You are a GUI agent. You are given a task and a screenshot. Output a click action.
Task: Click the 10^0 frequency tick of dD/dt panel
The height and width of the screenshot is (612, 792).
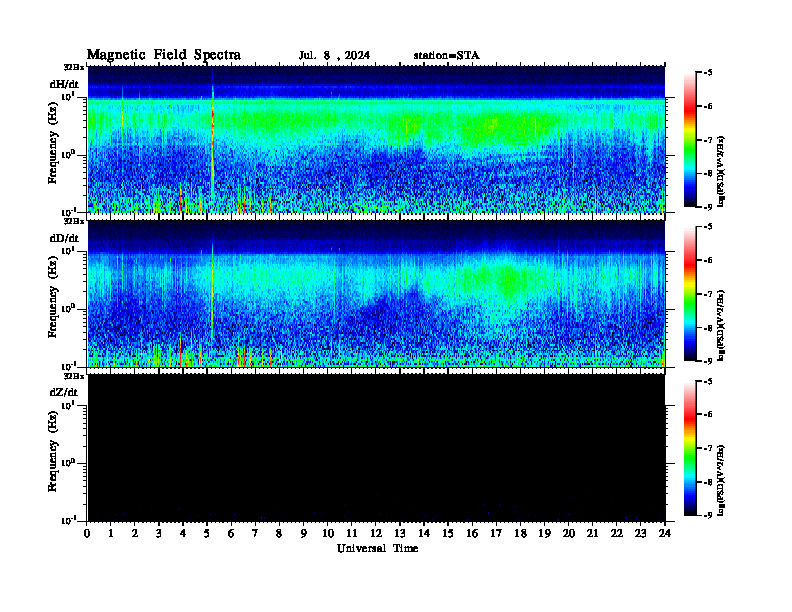[68, 309]
